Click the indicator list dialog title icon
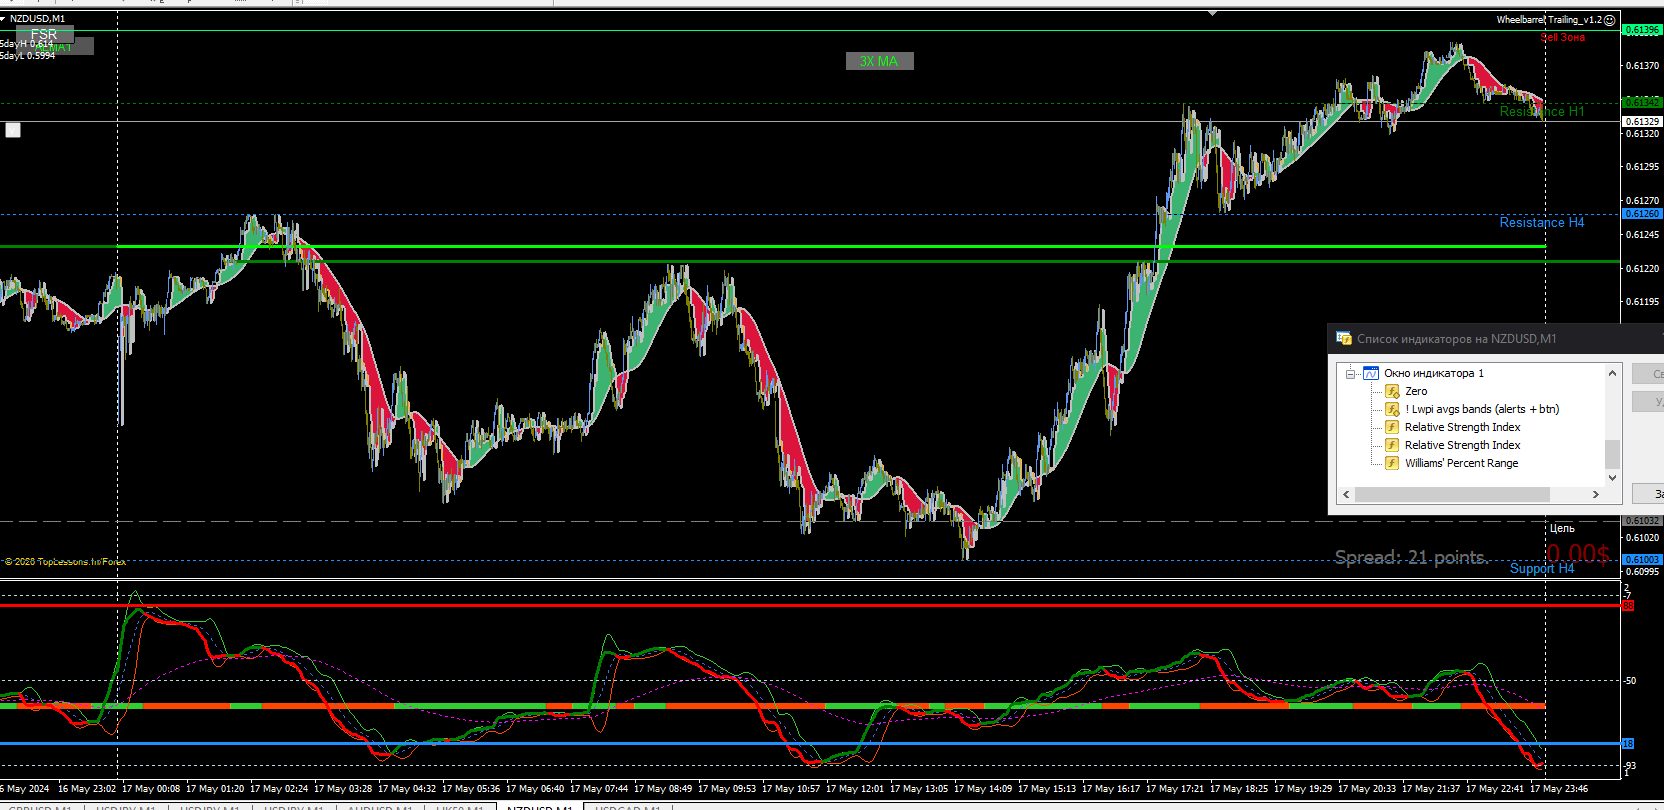This screenshot has width=1664, height=810. pos(1344,339)
